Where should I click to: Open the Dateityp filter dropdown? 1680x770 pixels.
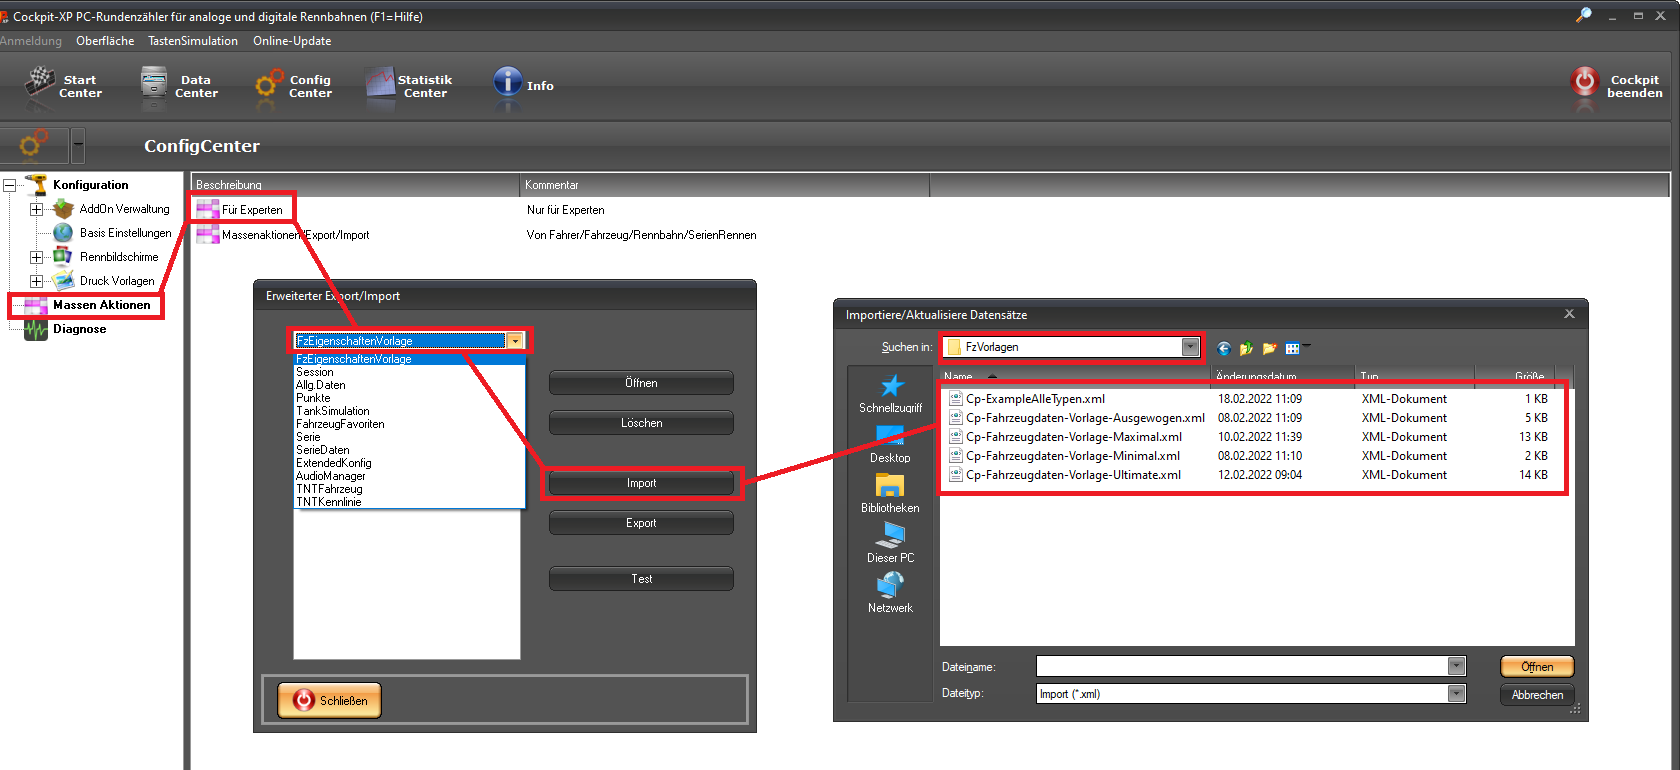pyautogui.click(x=1456, y=694)
